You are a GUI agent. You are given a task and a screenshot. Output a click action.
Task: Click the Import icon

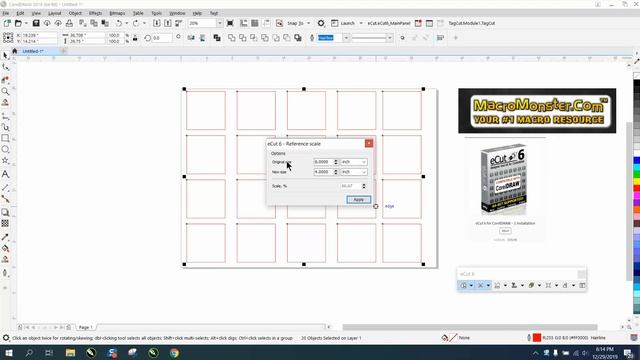(156, 23)
